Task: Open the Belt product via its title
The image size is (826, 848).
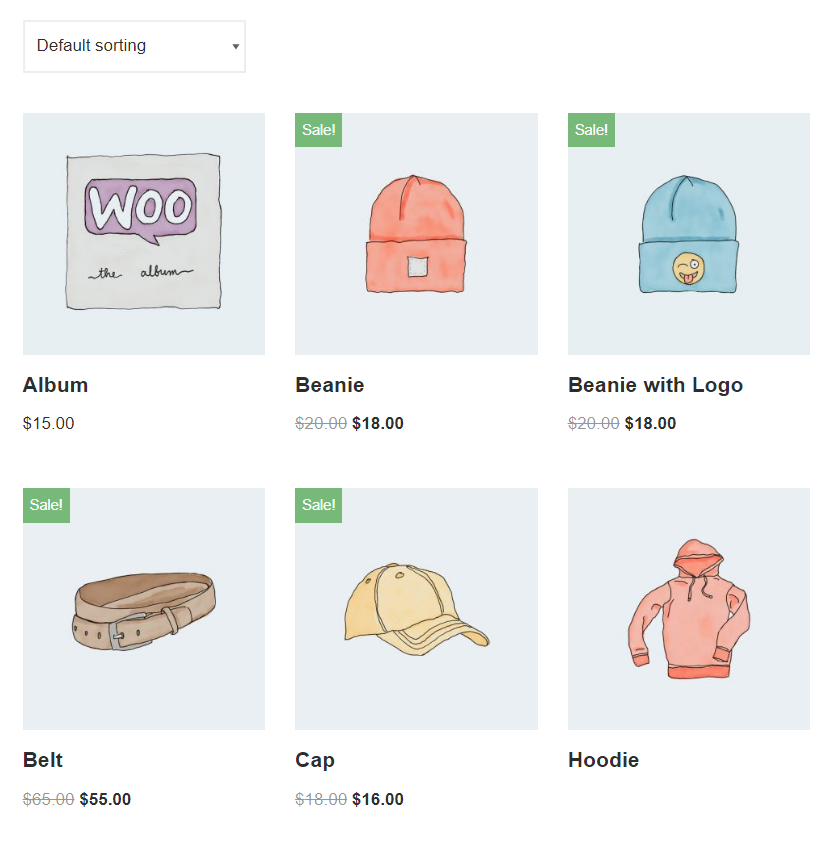Action: (x=42, y=760)
